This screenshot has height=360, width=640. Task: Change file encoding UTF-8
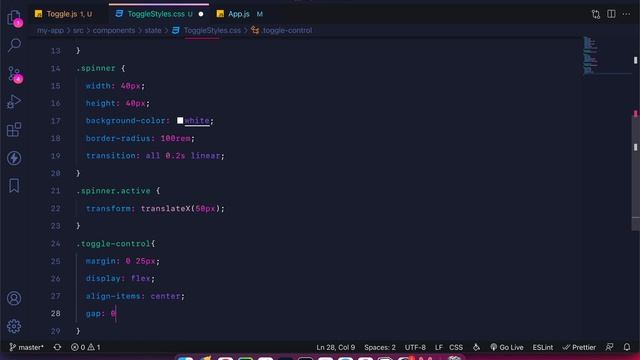point(415,347)
